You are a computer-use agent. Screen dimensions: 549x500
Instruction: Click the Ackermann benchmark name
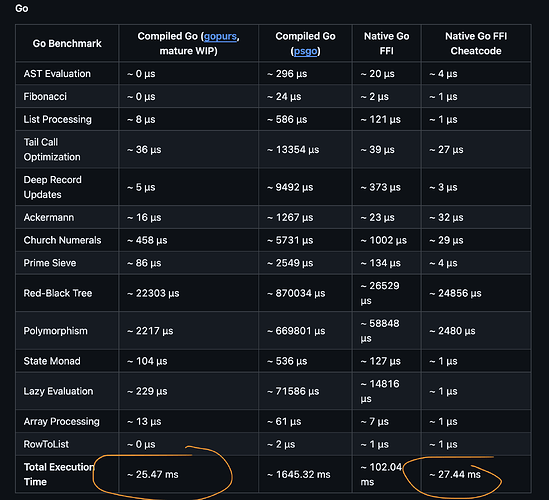point(49,217)
